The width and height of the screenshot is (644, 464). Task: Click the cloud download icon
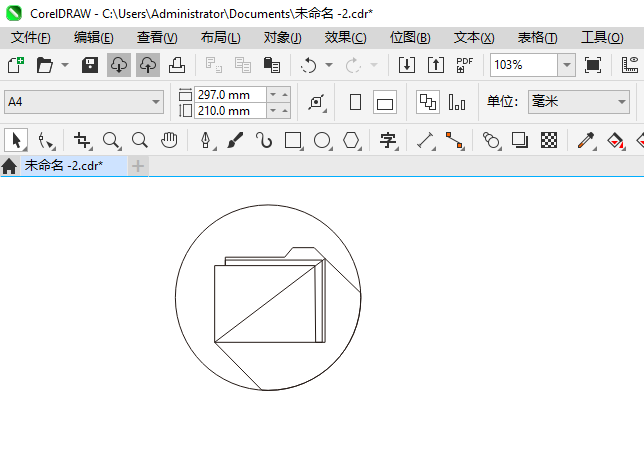pyautogui.click(x=119, y=65)
